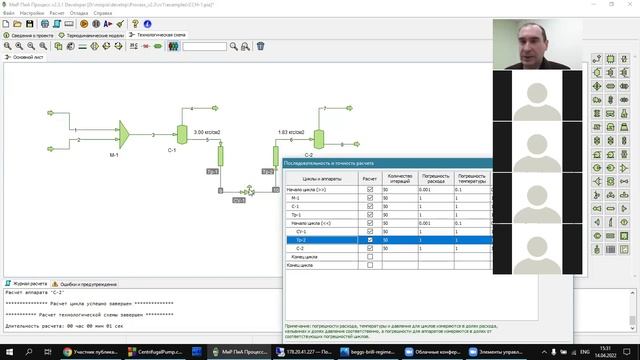Click the search-in-document icon with magnifier

[245, 46]
